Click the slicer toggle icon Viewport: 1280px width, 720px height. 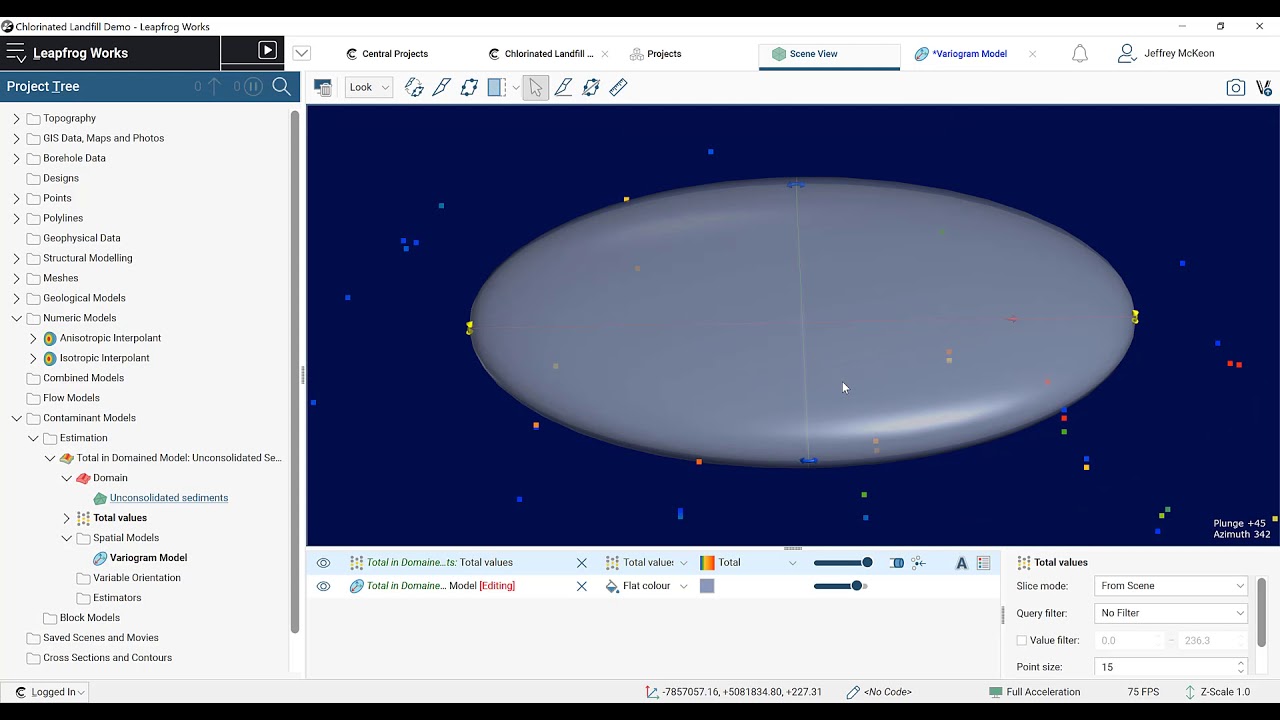pos(496,87)
